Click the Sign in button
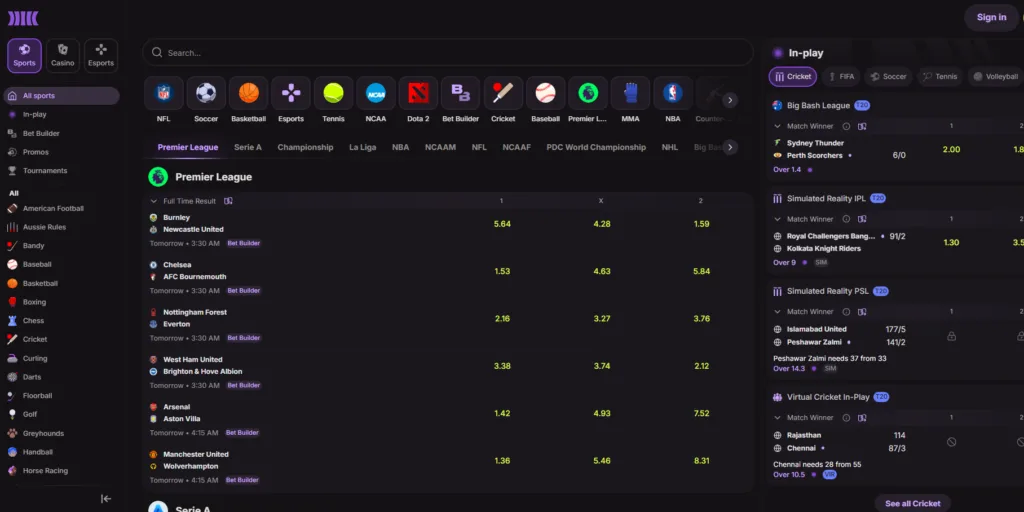The height and width of the screenshot is (512, 1024). tap(991, 17)
